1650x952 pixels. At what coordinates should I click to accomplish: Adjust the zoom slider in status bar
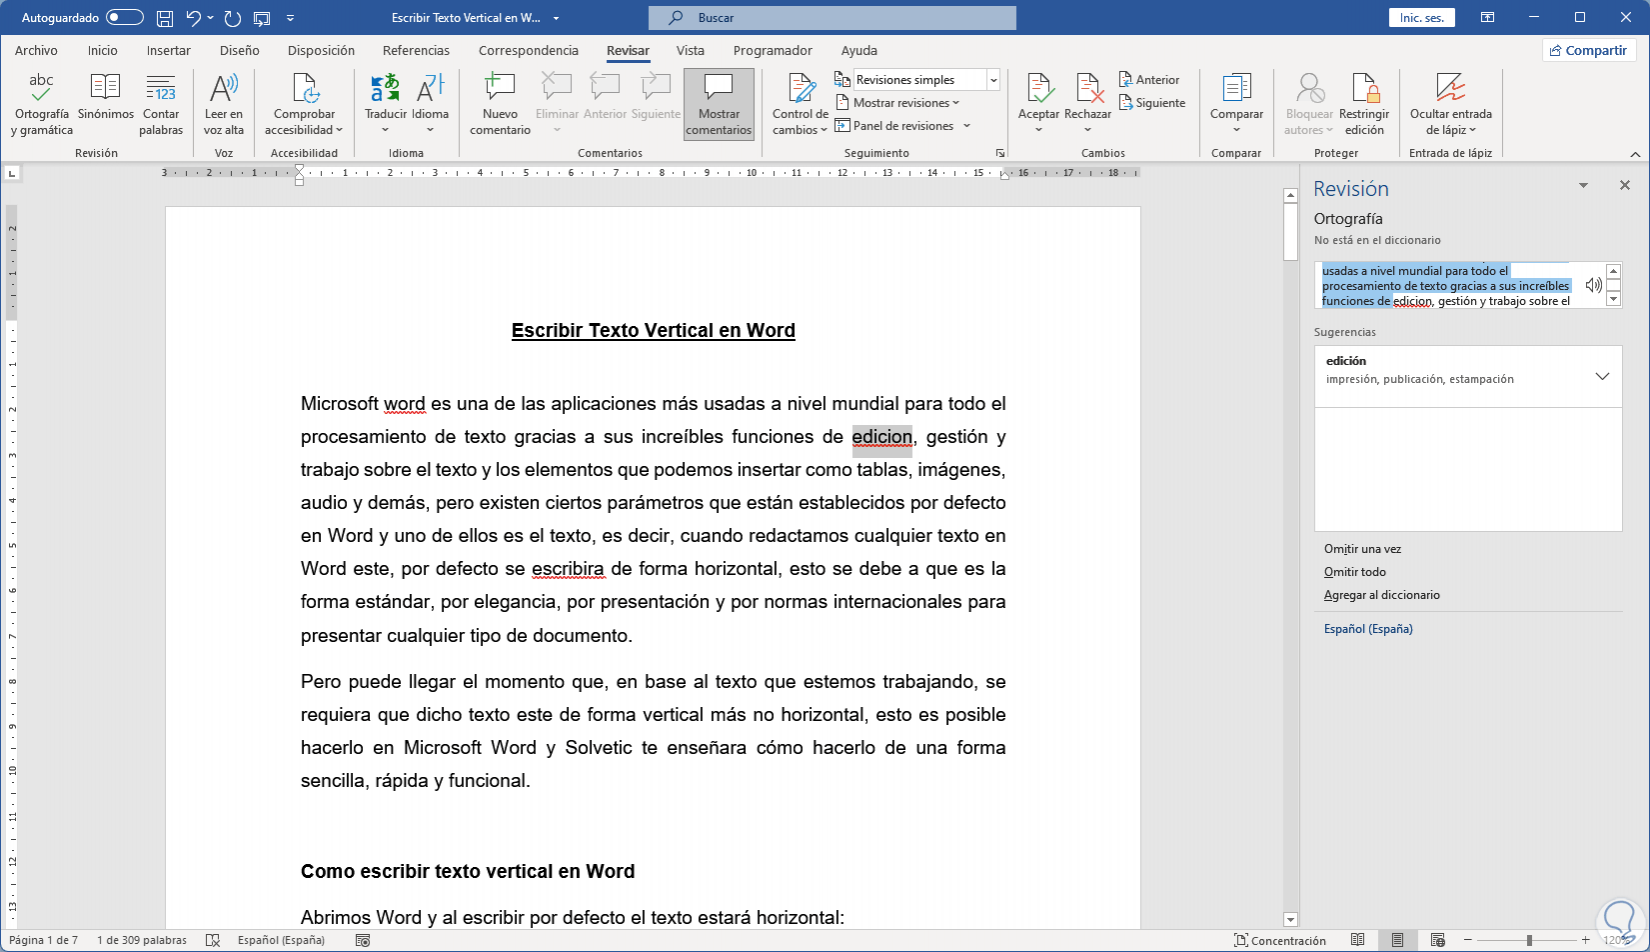[1528, 940]
